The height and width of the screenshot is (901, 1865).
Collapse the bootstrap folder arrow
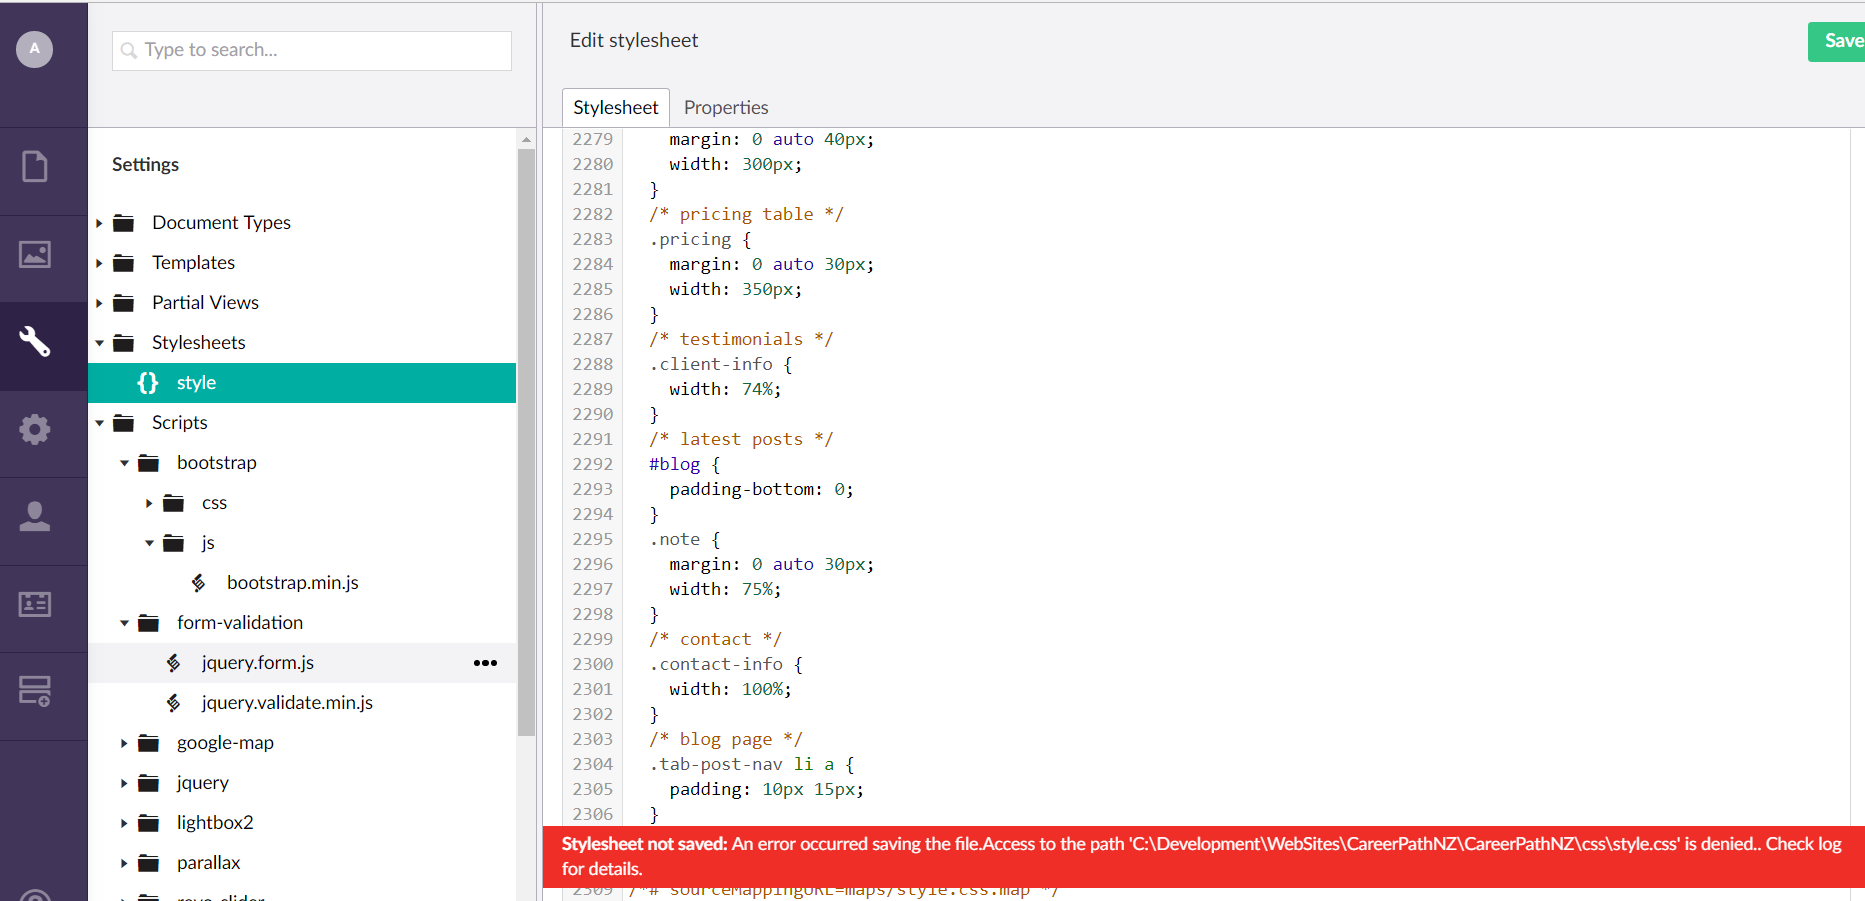tap(124, 463)
